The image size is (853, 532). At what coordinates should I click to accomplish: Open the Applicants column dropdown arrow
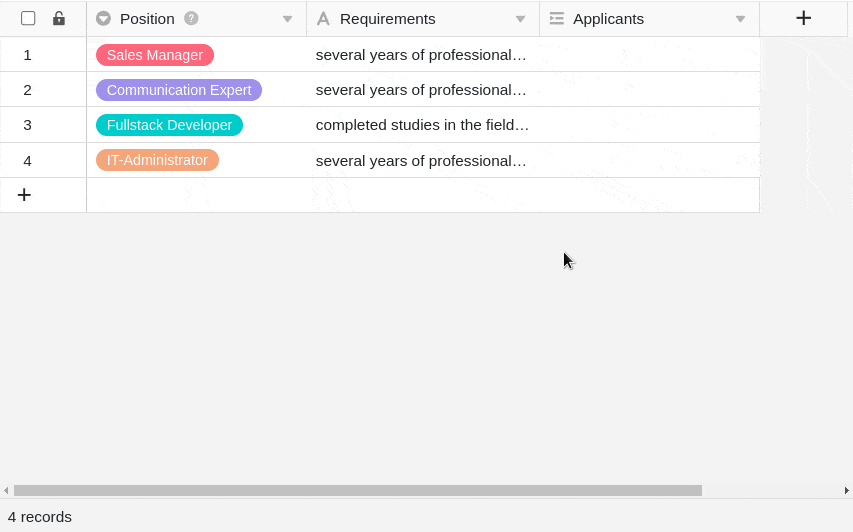point(740,19)
